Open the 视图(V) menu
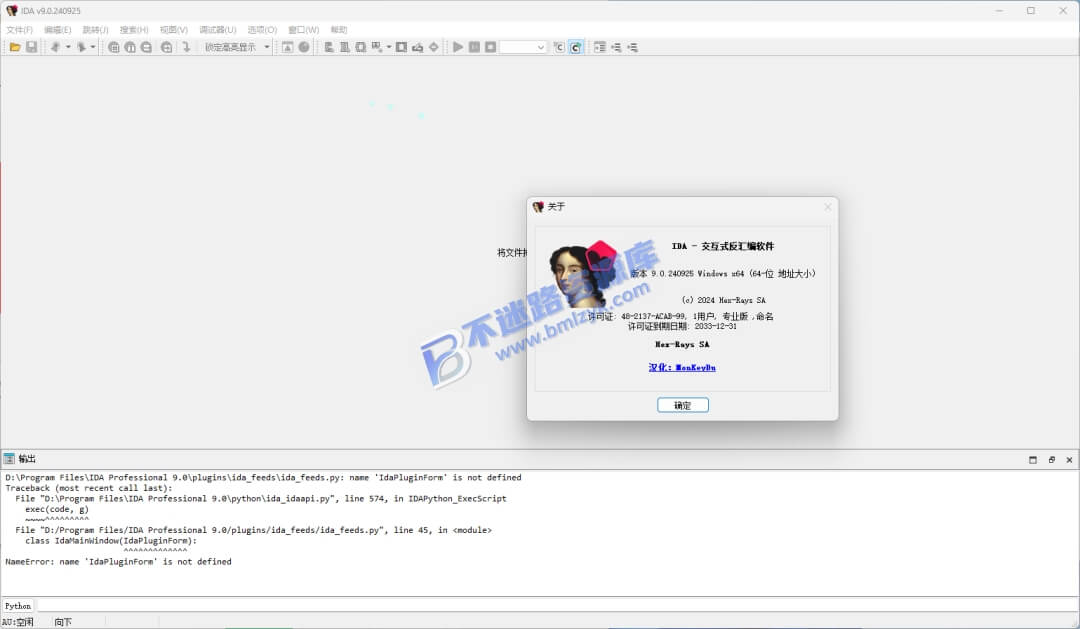This screenshot has height=629, width=1080. tap(174, 30)
